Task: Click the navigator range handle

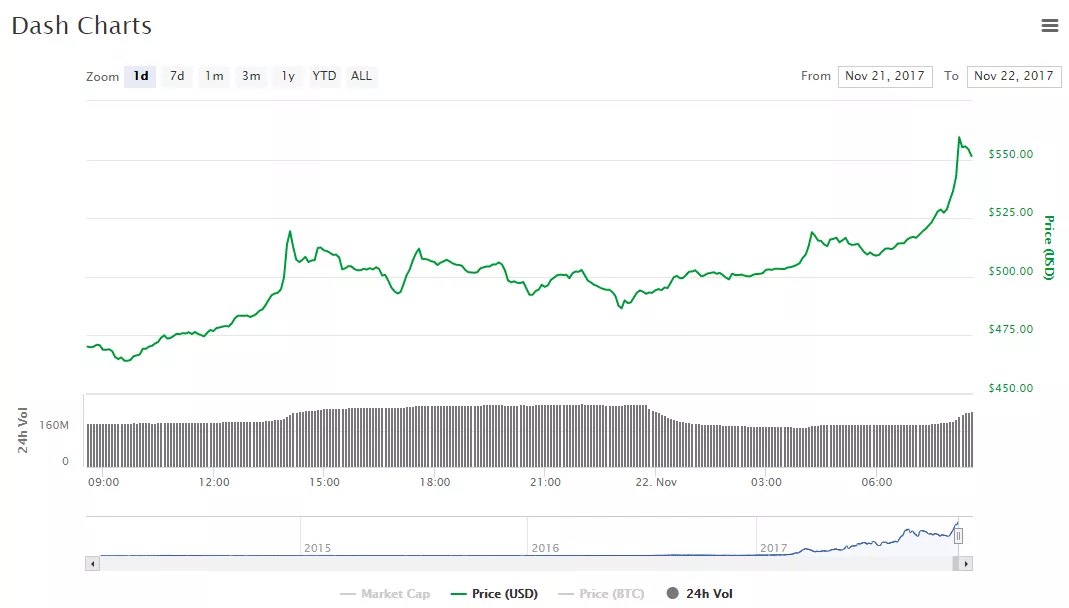Action: click(958, 536)
